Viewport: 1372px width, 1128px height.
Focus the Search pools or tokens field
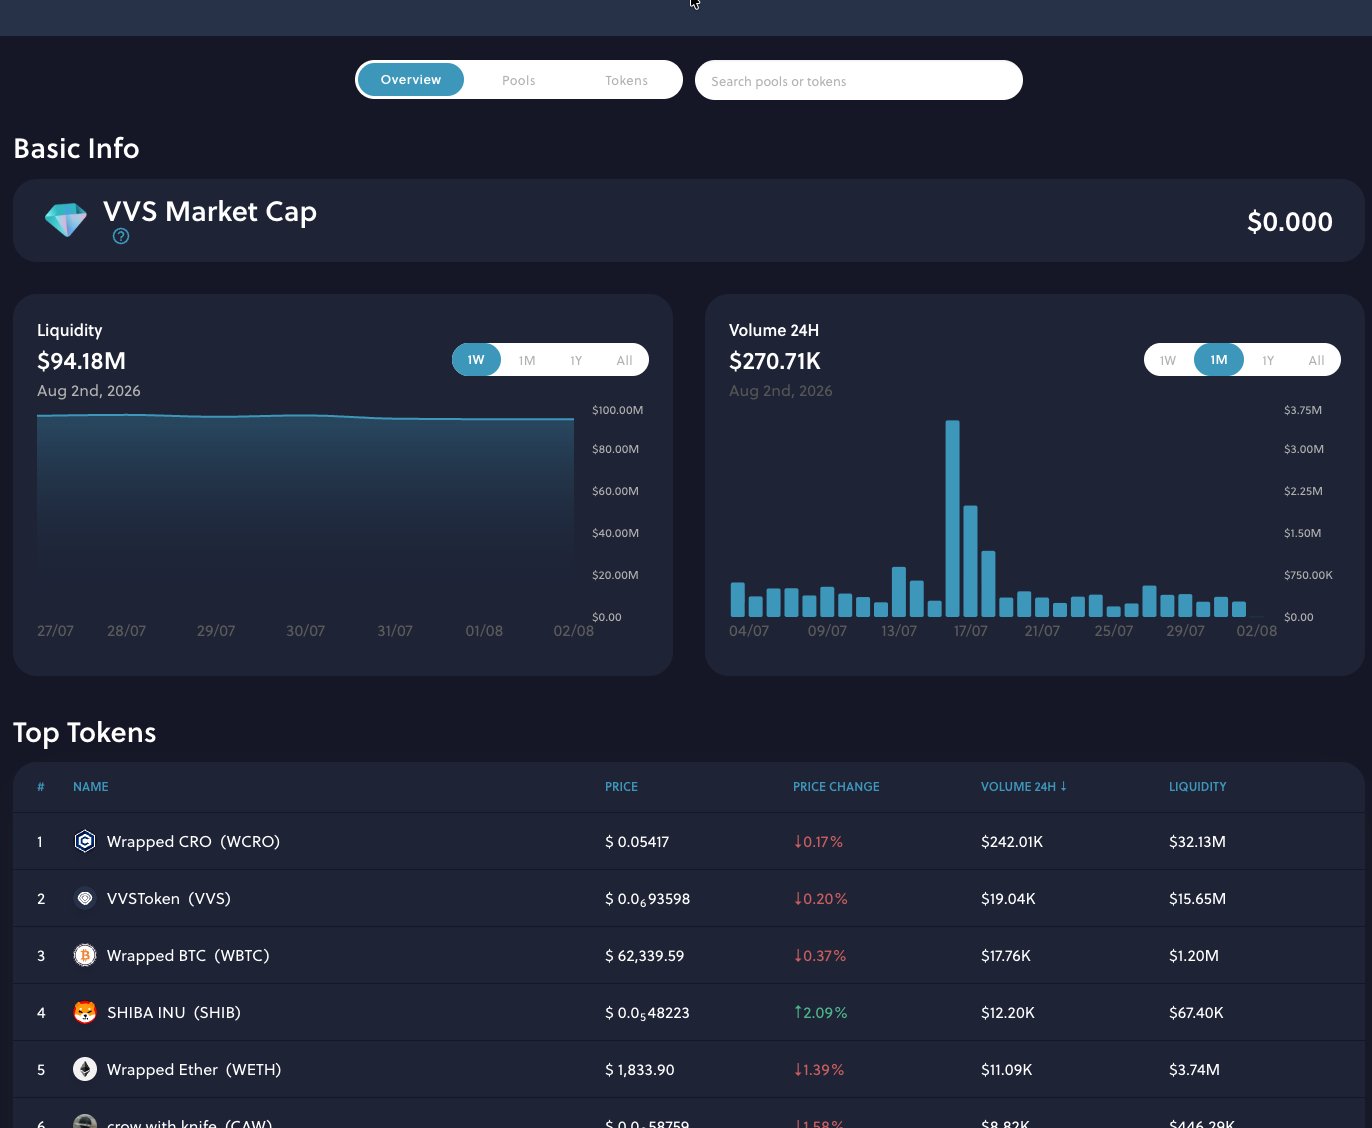(x=858, y=80)
